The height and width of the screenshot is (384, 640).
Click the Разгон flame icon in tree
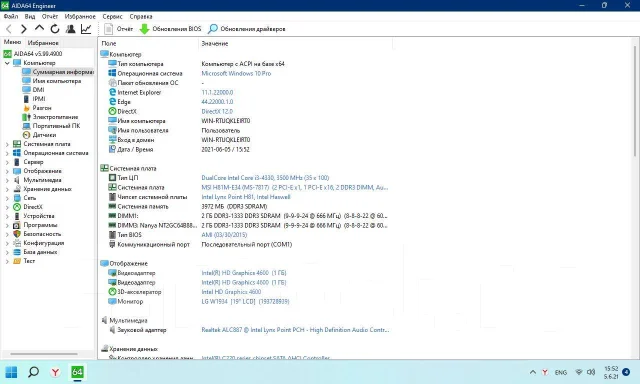27,108
